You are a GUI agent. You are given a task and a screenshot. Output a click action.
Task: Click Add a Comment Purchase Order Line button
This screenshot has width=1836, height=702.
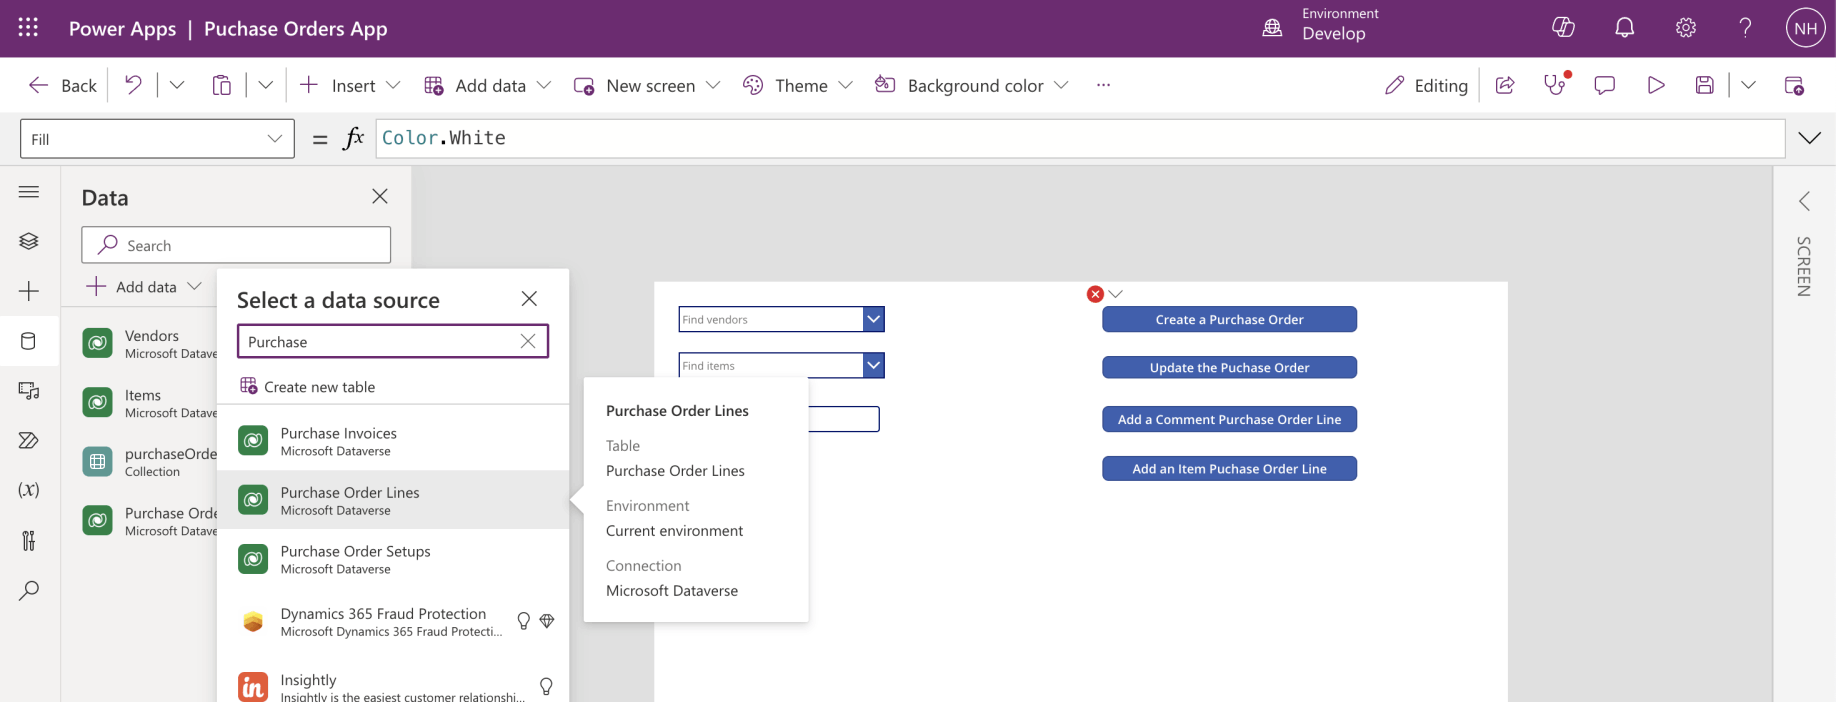point(1229,419)
